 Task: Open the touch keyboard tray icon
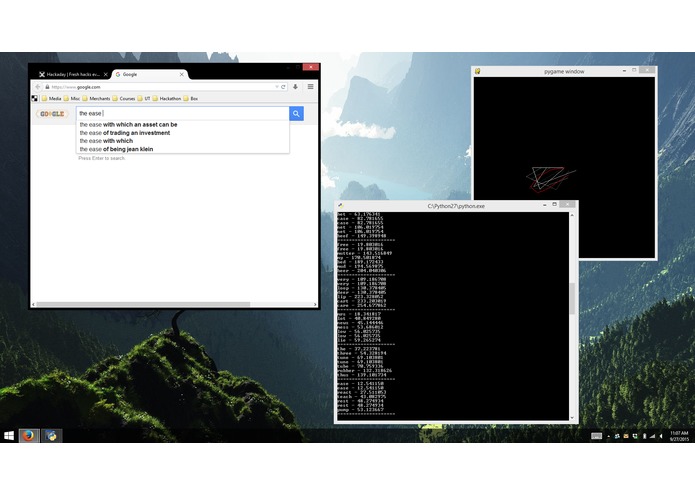[x=597, y=436]
